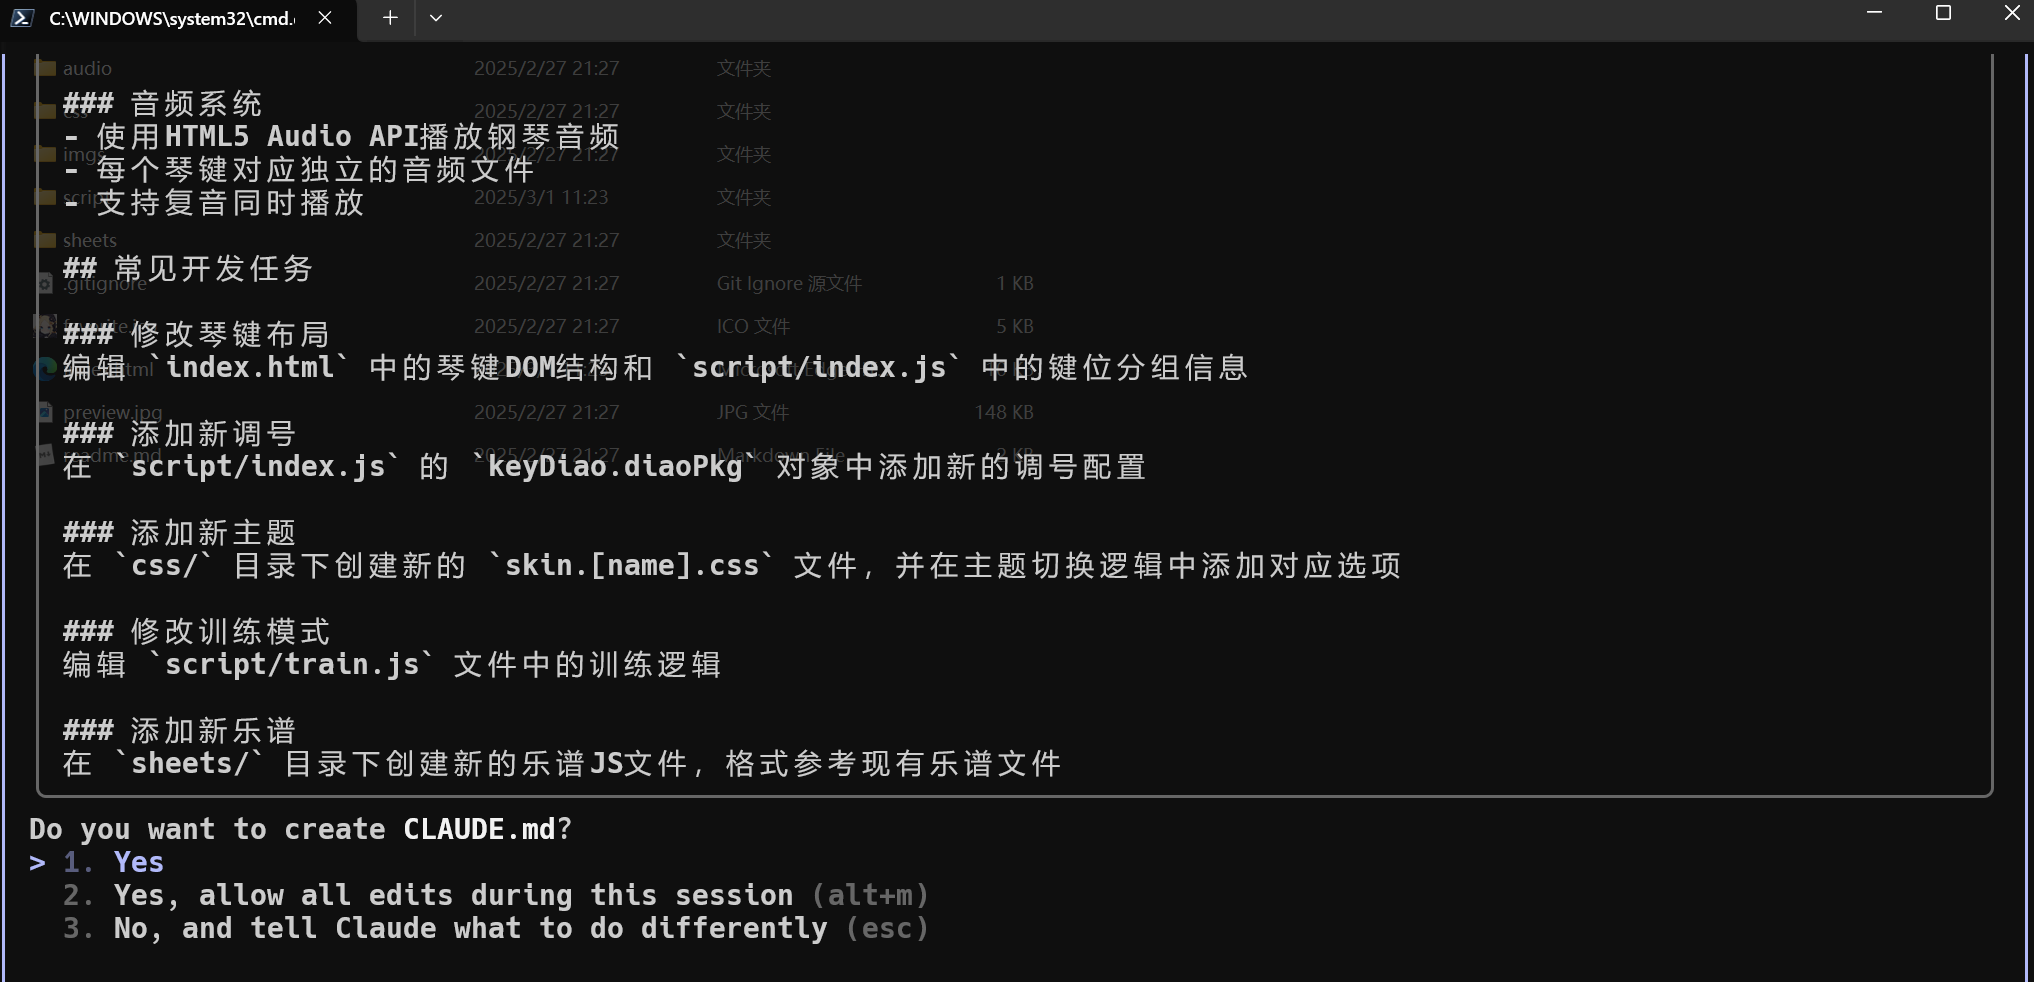The width and height of the screenshot is (2034, 982).
Task: Click the terminal tab's PowerShell icon
Action: click(22, 18)
